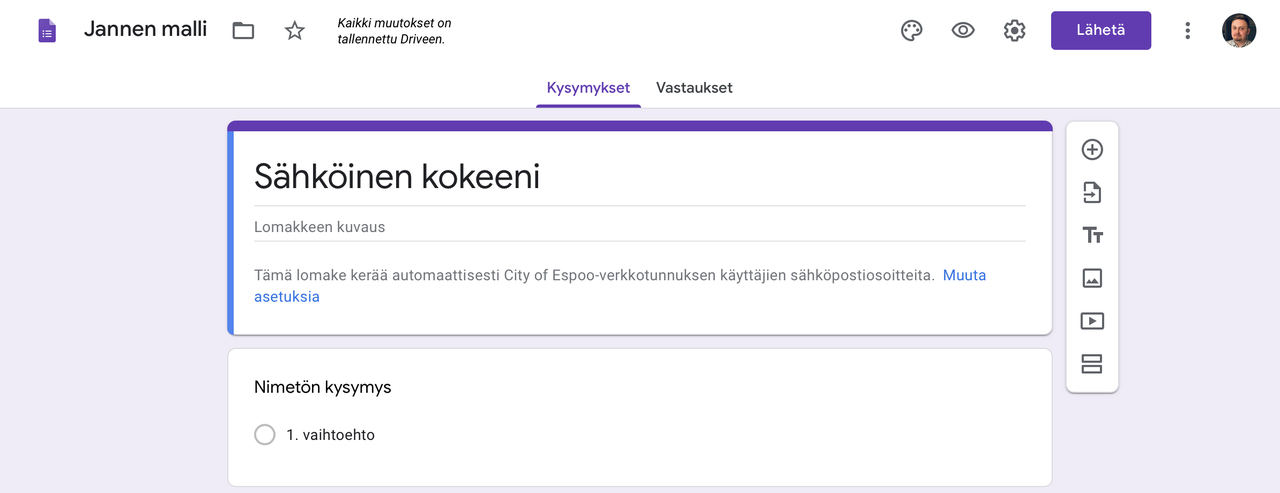Select the 1. vaihtoehto radio button
This screenshot has height=493, width=1280.
[265, 435]
